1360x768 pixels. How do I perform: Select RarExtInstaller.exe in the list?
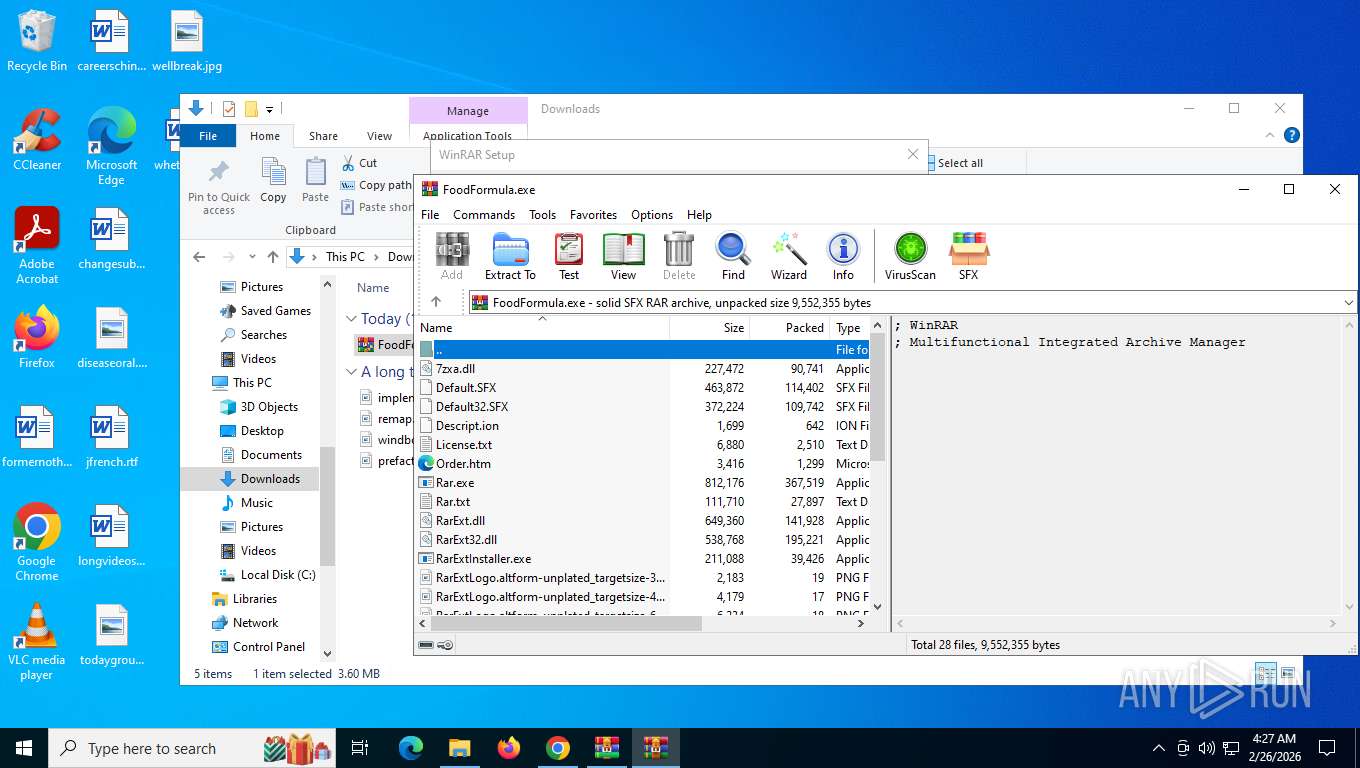(x=483, y=559)
